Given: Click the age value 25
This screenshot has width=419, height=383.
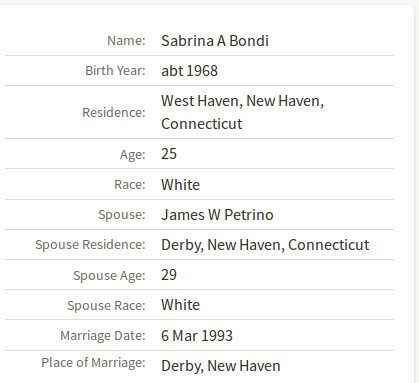Looking at the screenshot, I should point(169,154).
